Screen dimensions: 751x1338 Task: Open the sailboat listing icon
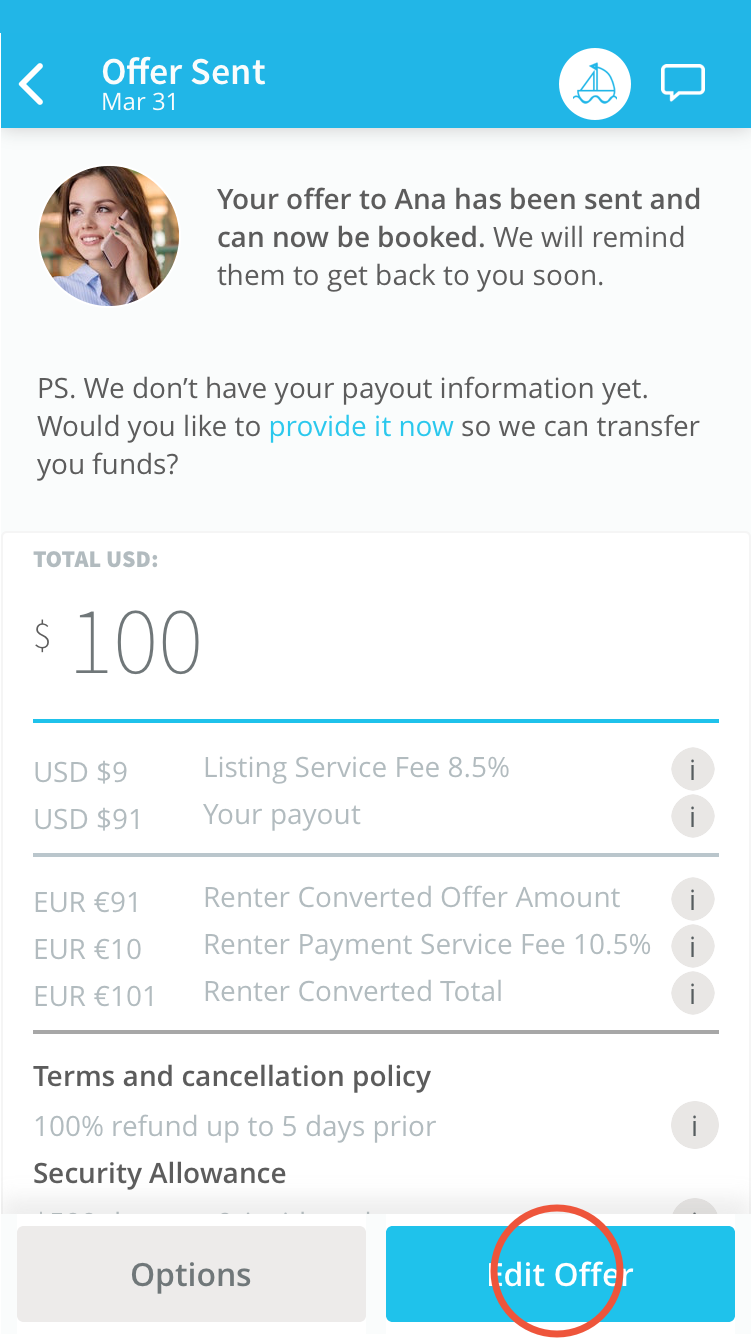pyautogui.click(x=595, y=84)
